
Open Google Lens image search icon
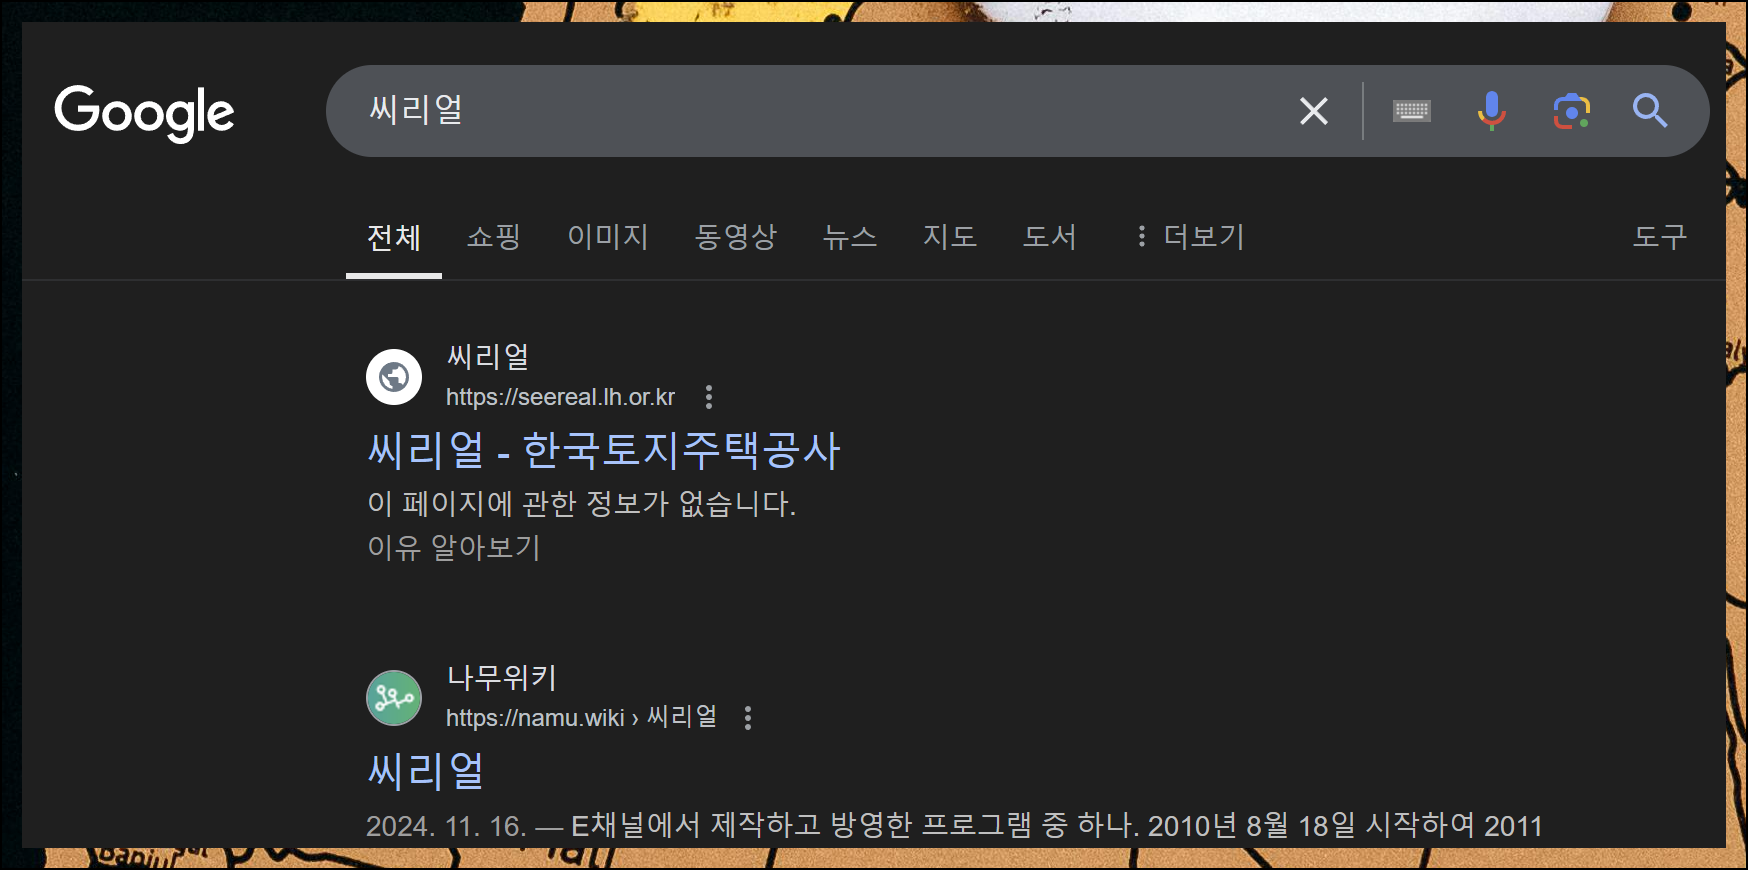click(x=1572, y=111)
